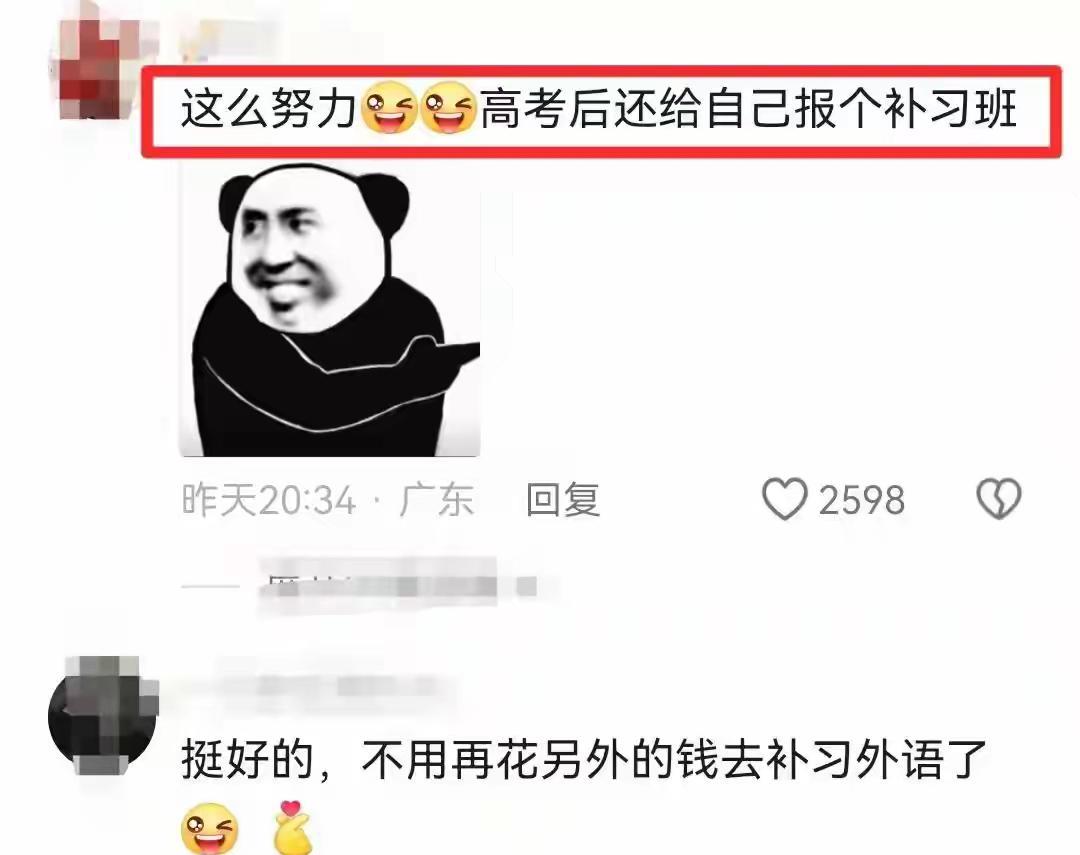Dislike the comment with the broken heart icon
The height and width of the screenshot is (855, 1080).
(999, 499)
